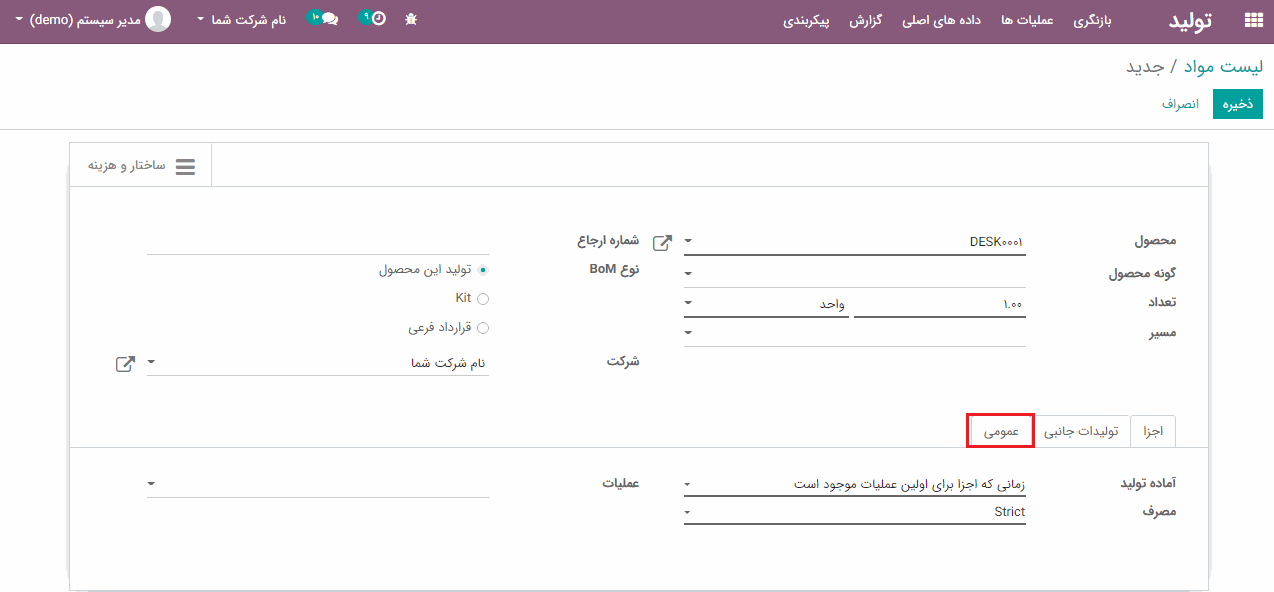Click the ذخیره save button

pos(1238,104)
